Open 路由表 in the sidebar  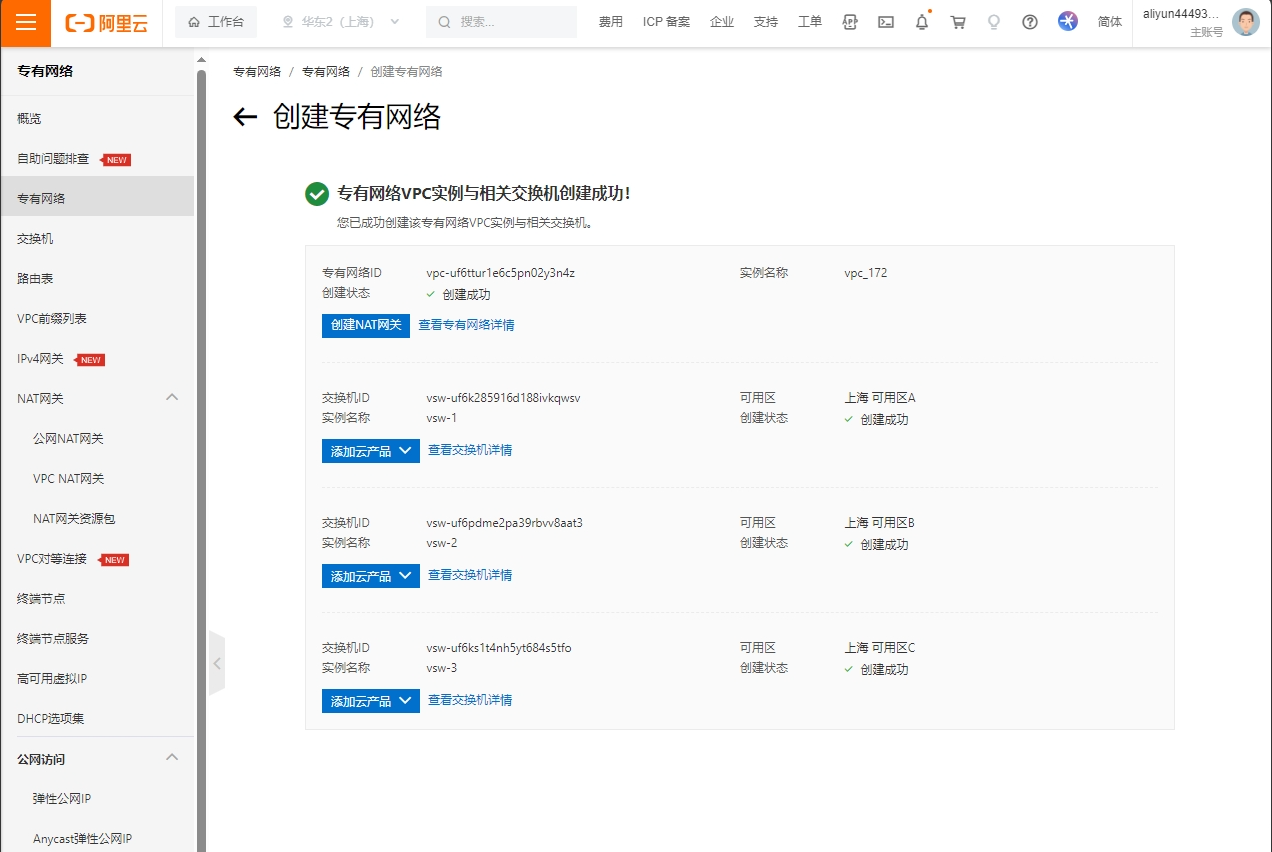[x=36, y=279]
